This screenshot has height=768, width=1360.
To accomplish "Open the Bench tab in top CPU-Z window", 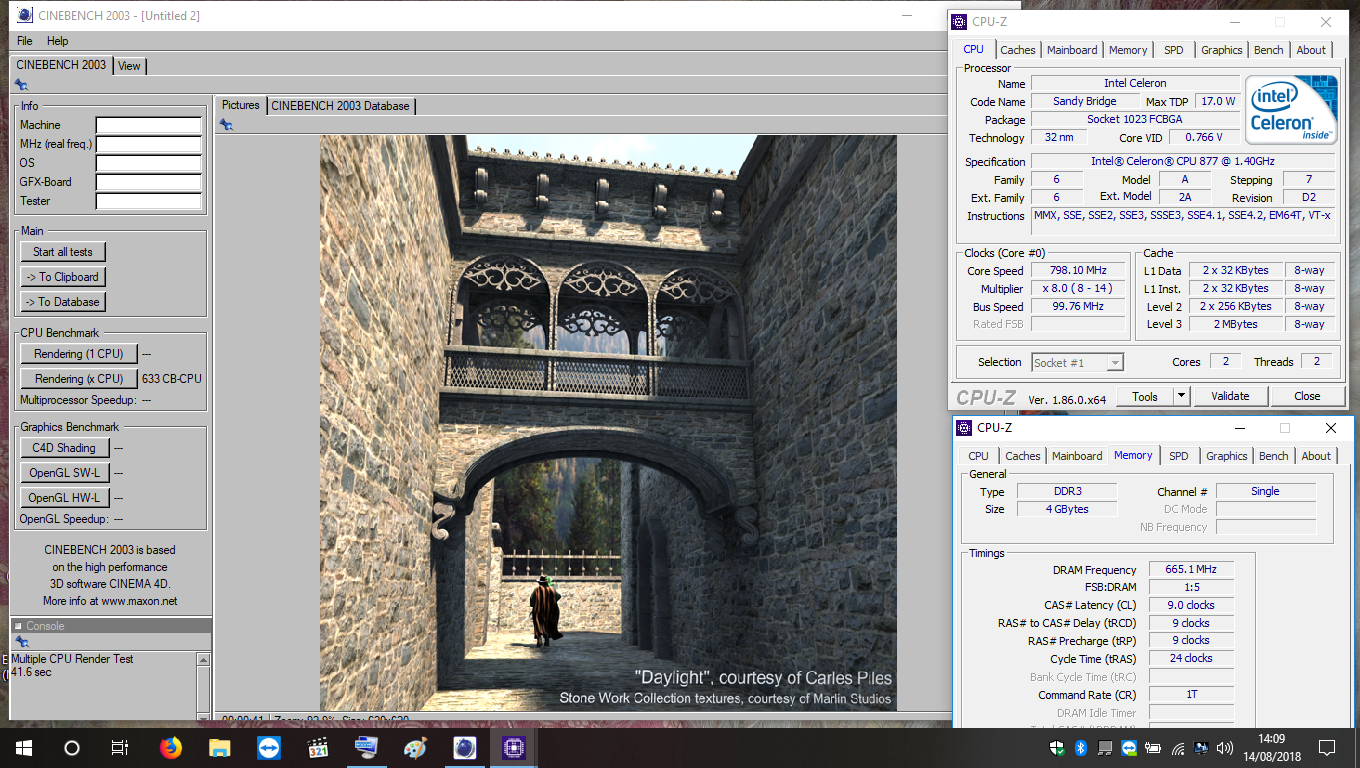I will 1269,50.
